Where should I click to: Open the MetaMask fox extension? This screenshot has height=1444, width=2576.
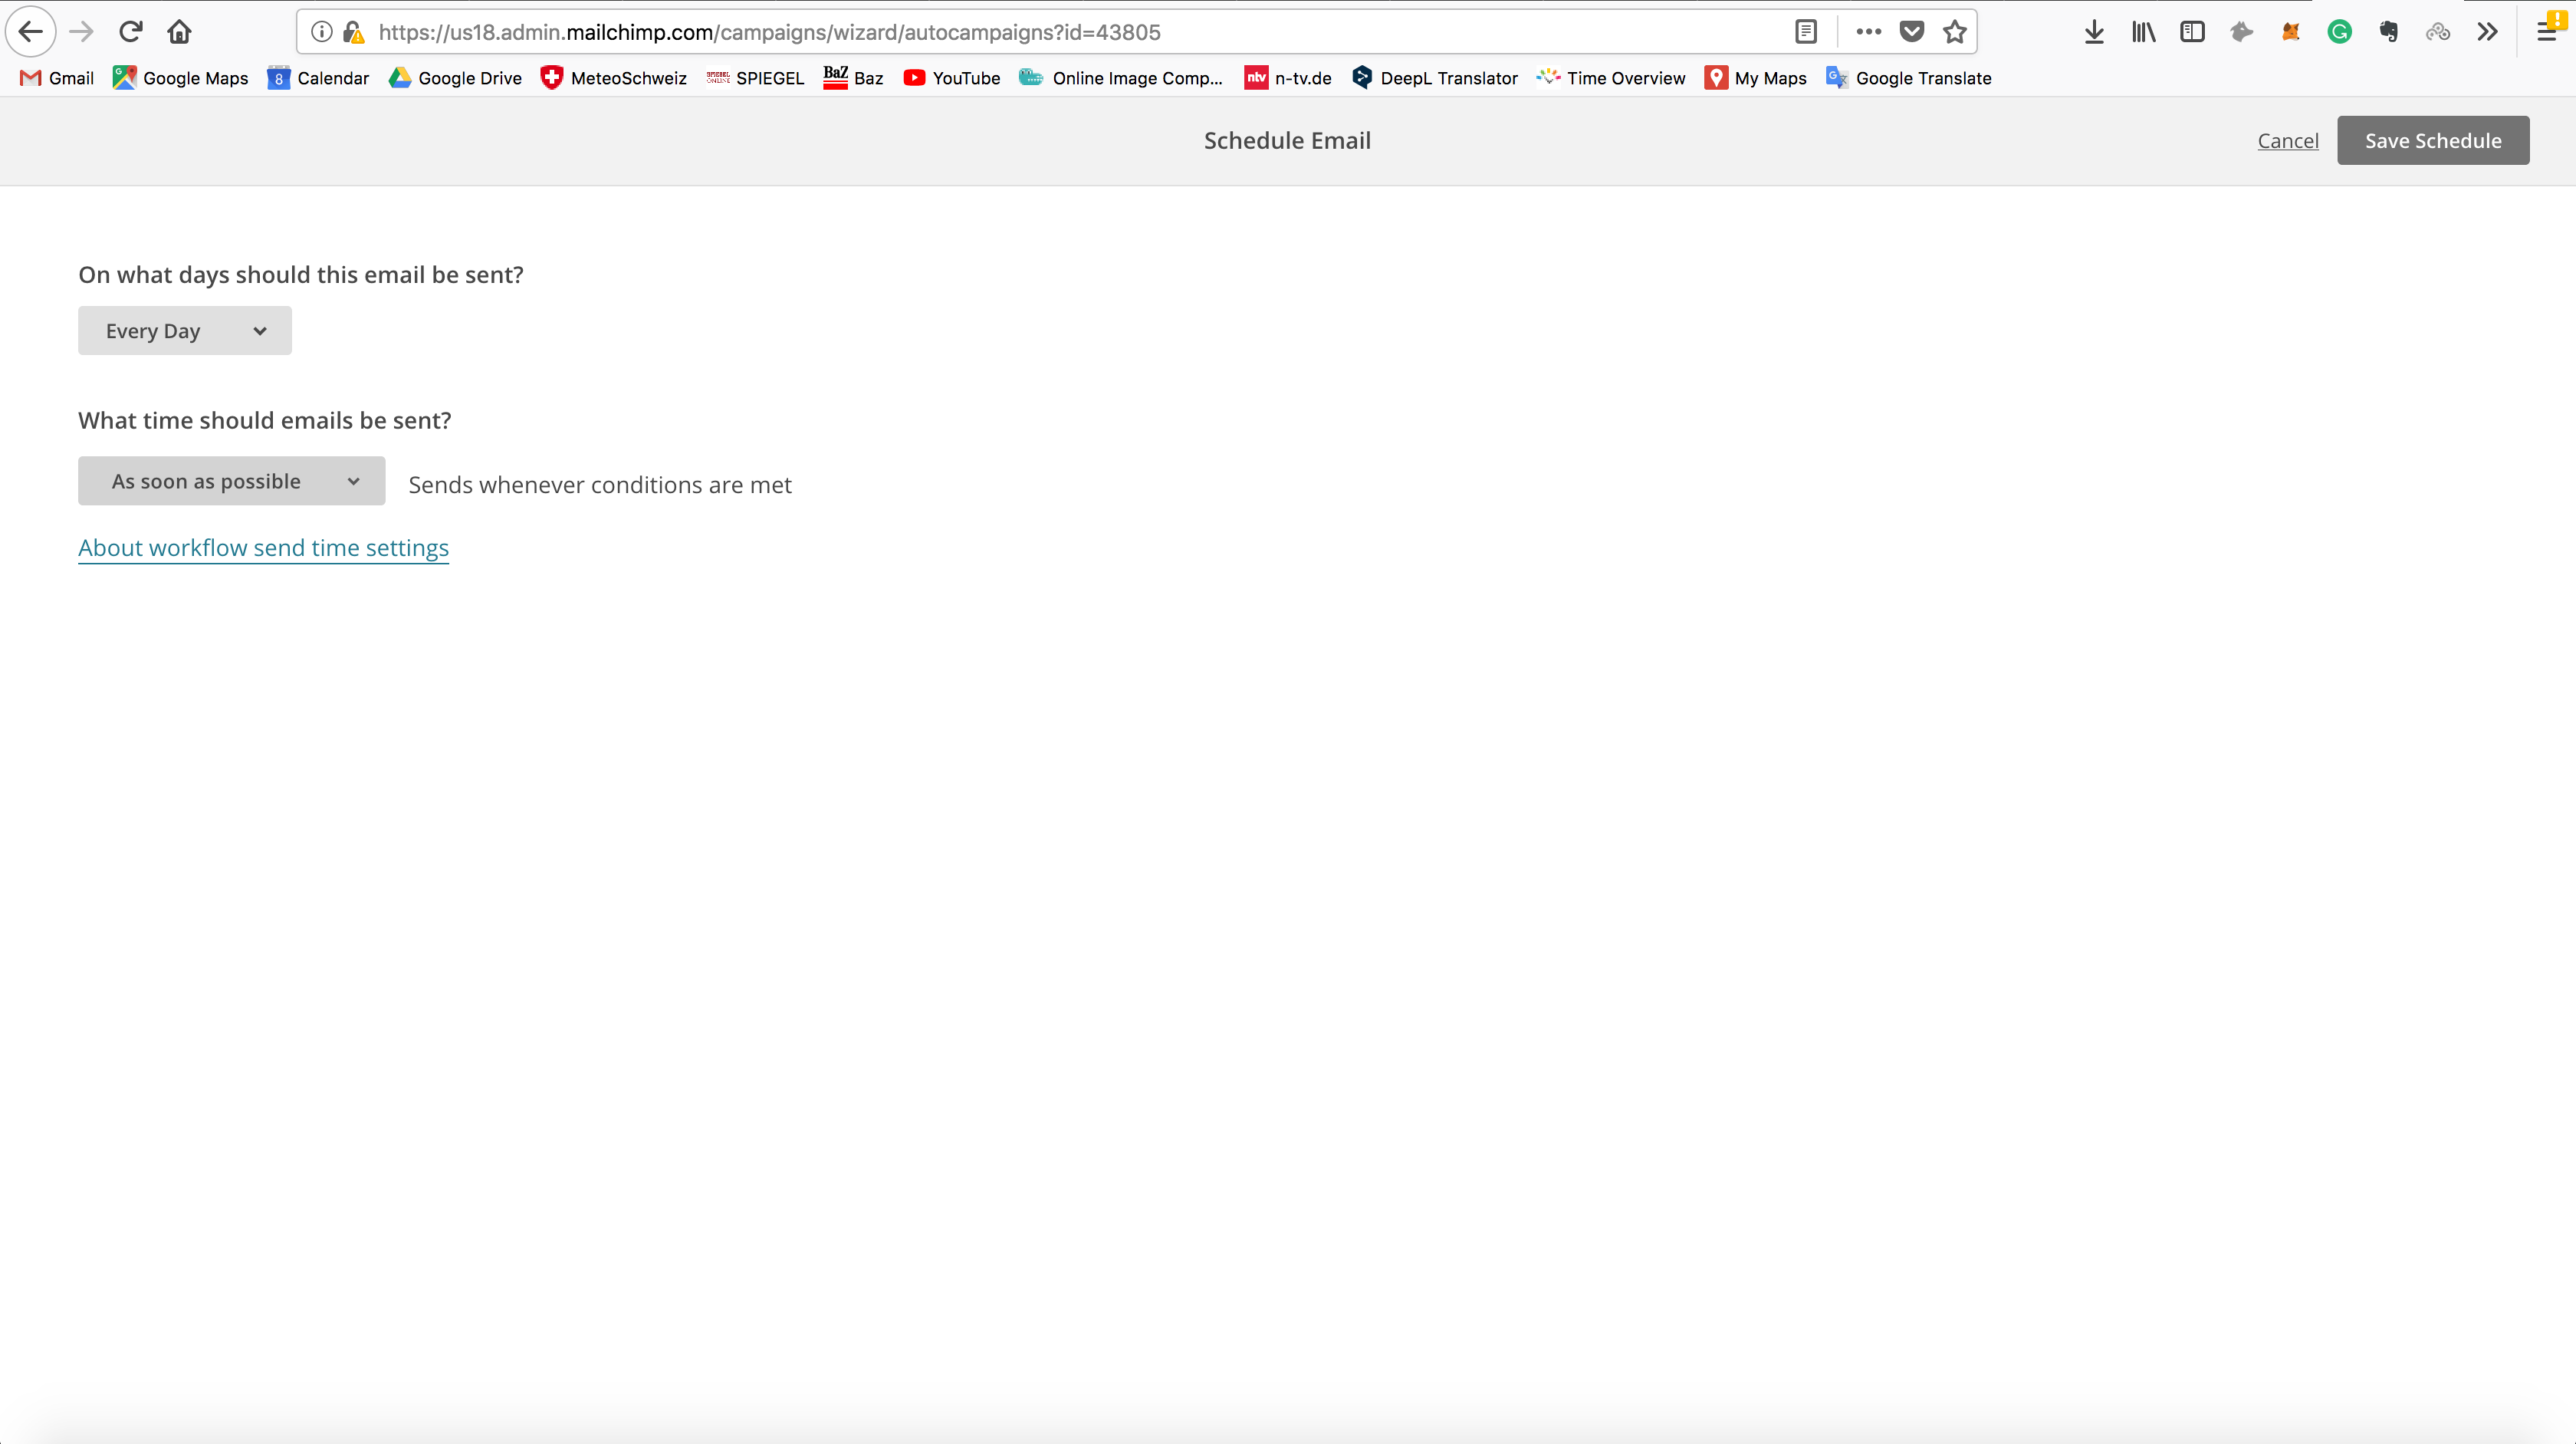(2290, 32)
